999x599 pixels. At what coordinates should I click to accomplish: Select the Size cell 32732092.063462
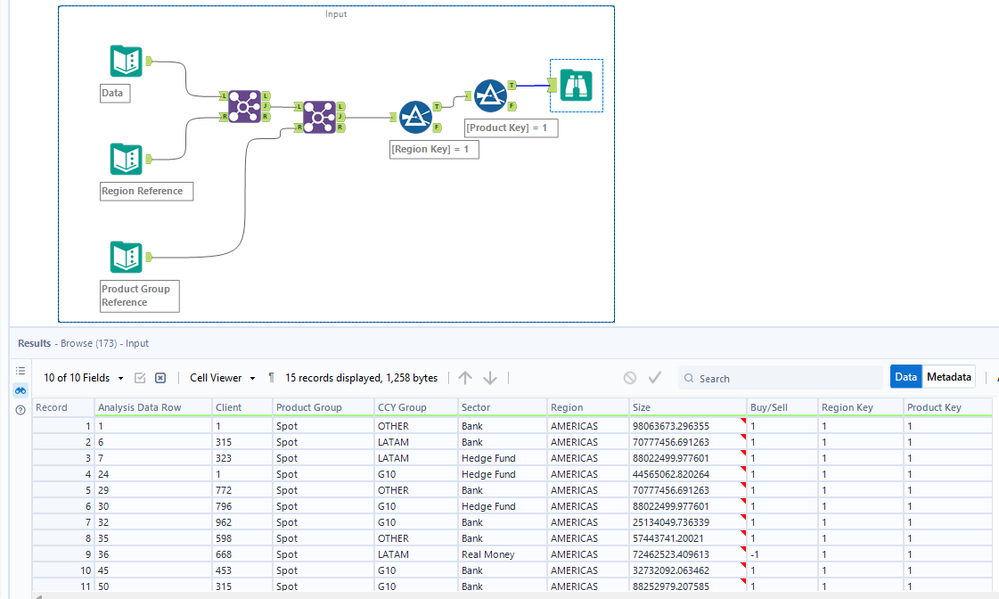[687, 570]
